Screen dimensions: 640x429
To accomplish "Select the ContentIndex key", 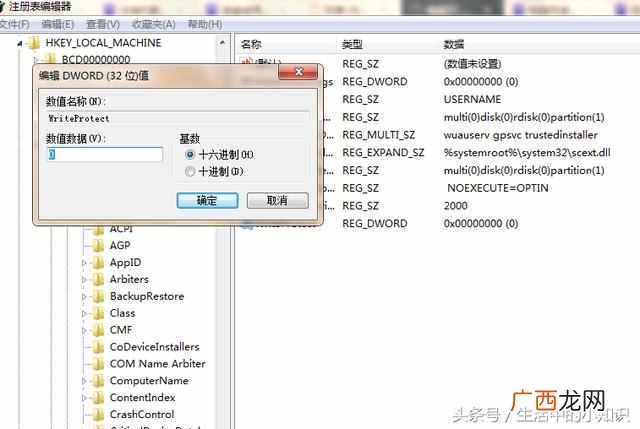I will [142, 398].
